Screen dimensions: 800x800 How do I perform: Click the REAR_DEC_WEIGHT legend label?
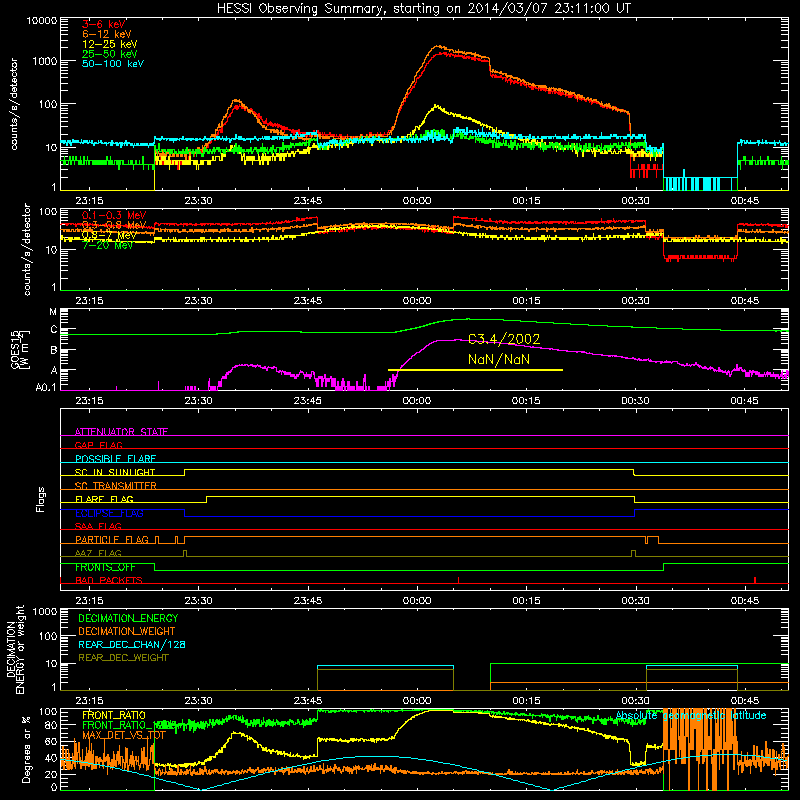pos(123,658)
